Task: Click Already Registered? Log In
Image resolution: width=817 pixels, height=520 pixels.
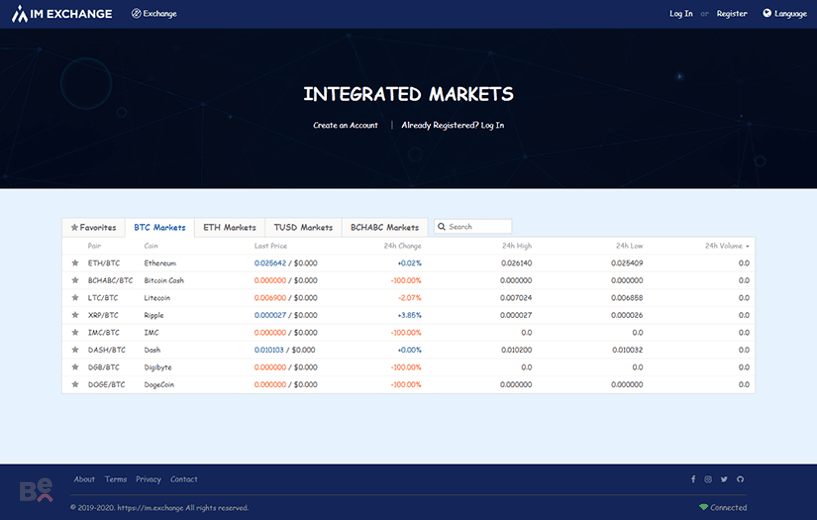Action: 453,125
